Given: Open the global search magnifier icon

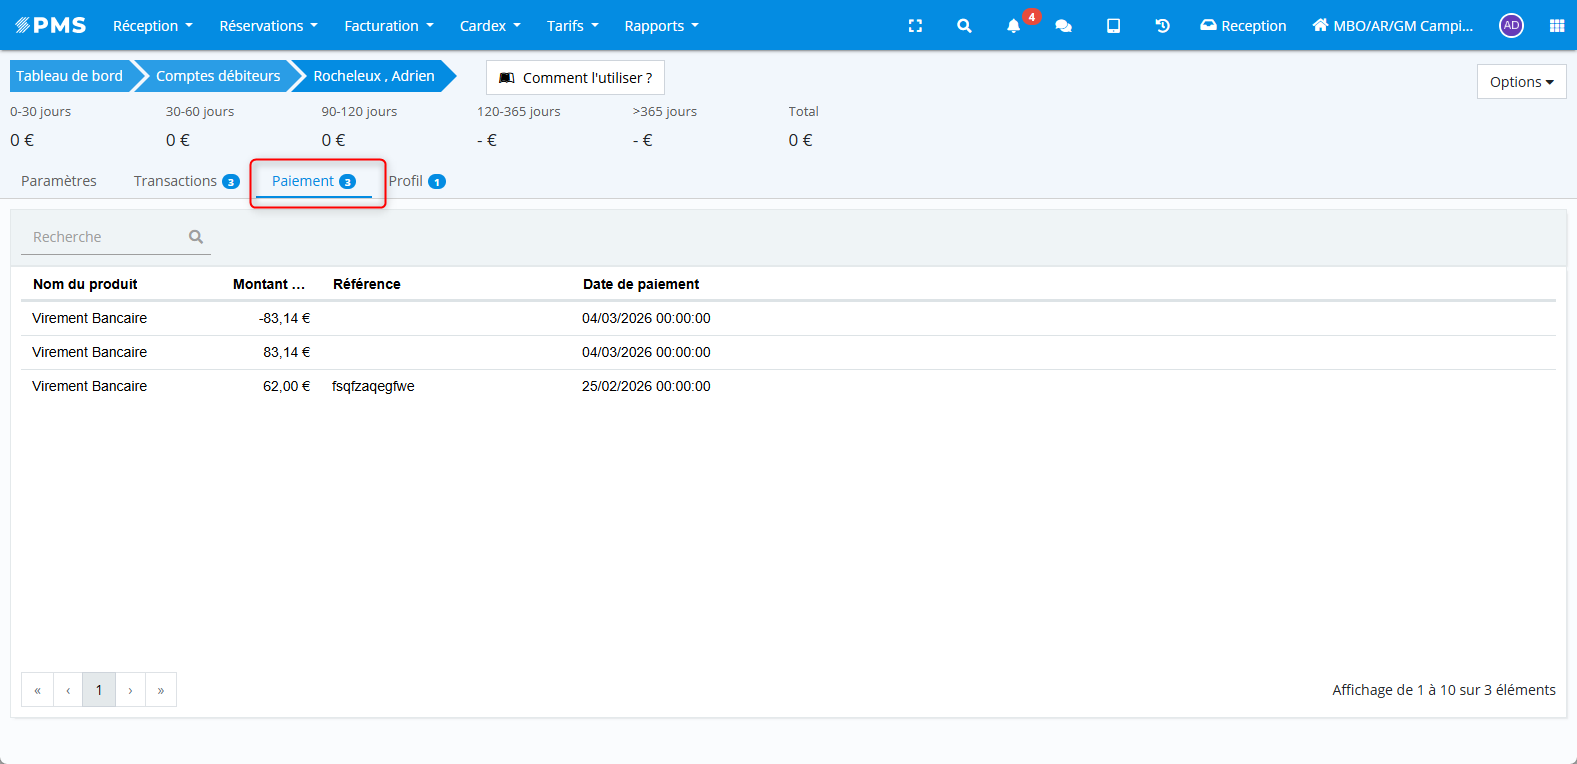Looking at the screenshot, I should click(x=964, y=26).
